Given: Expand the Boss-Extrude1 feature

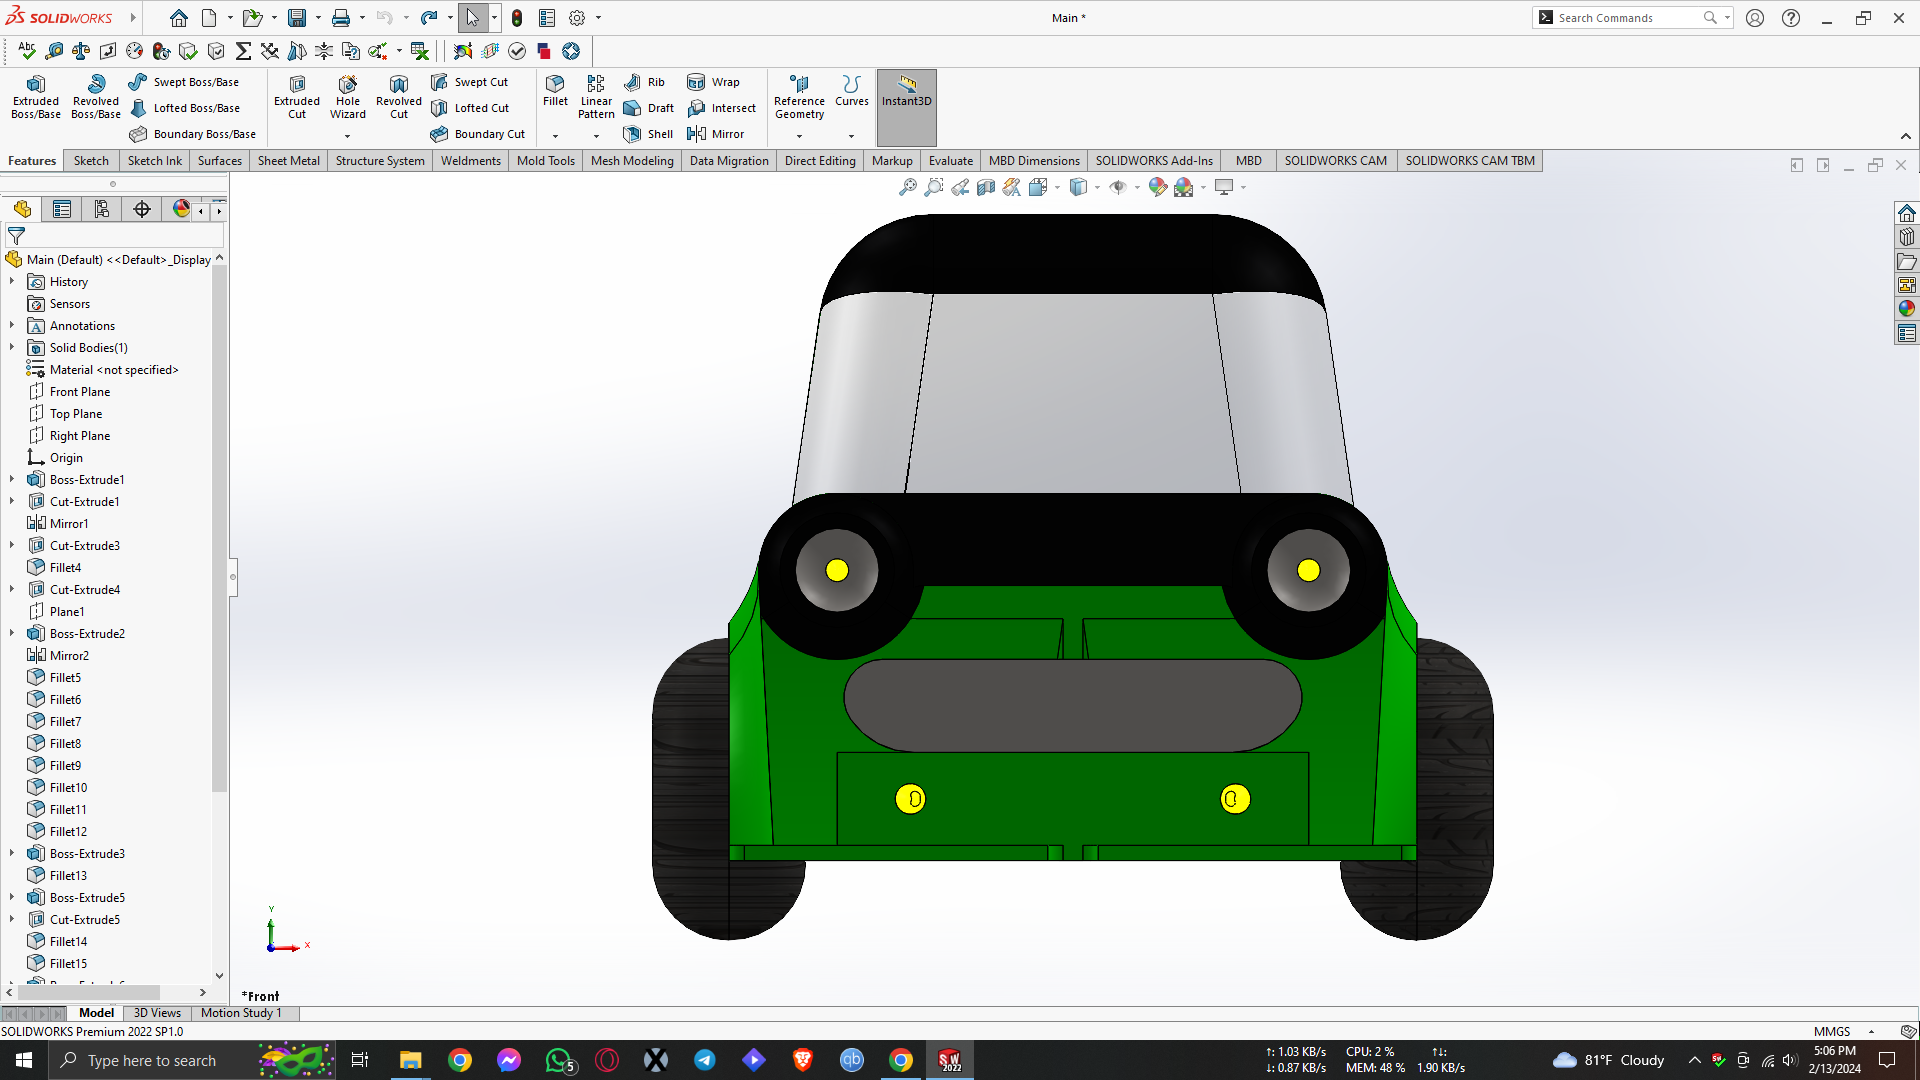Looking at the screenshot, I should 12,479.
